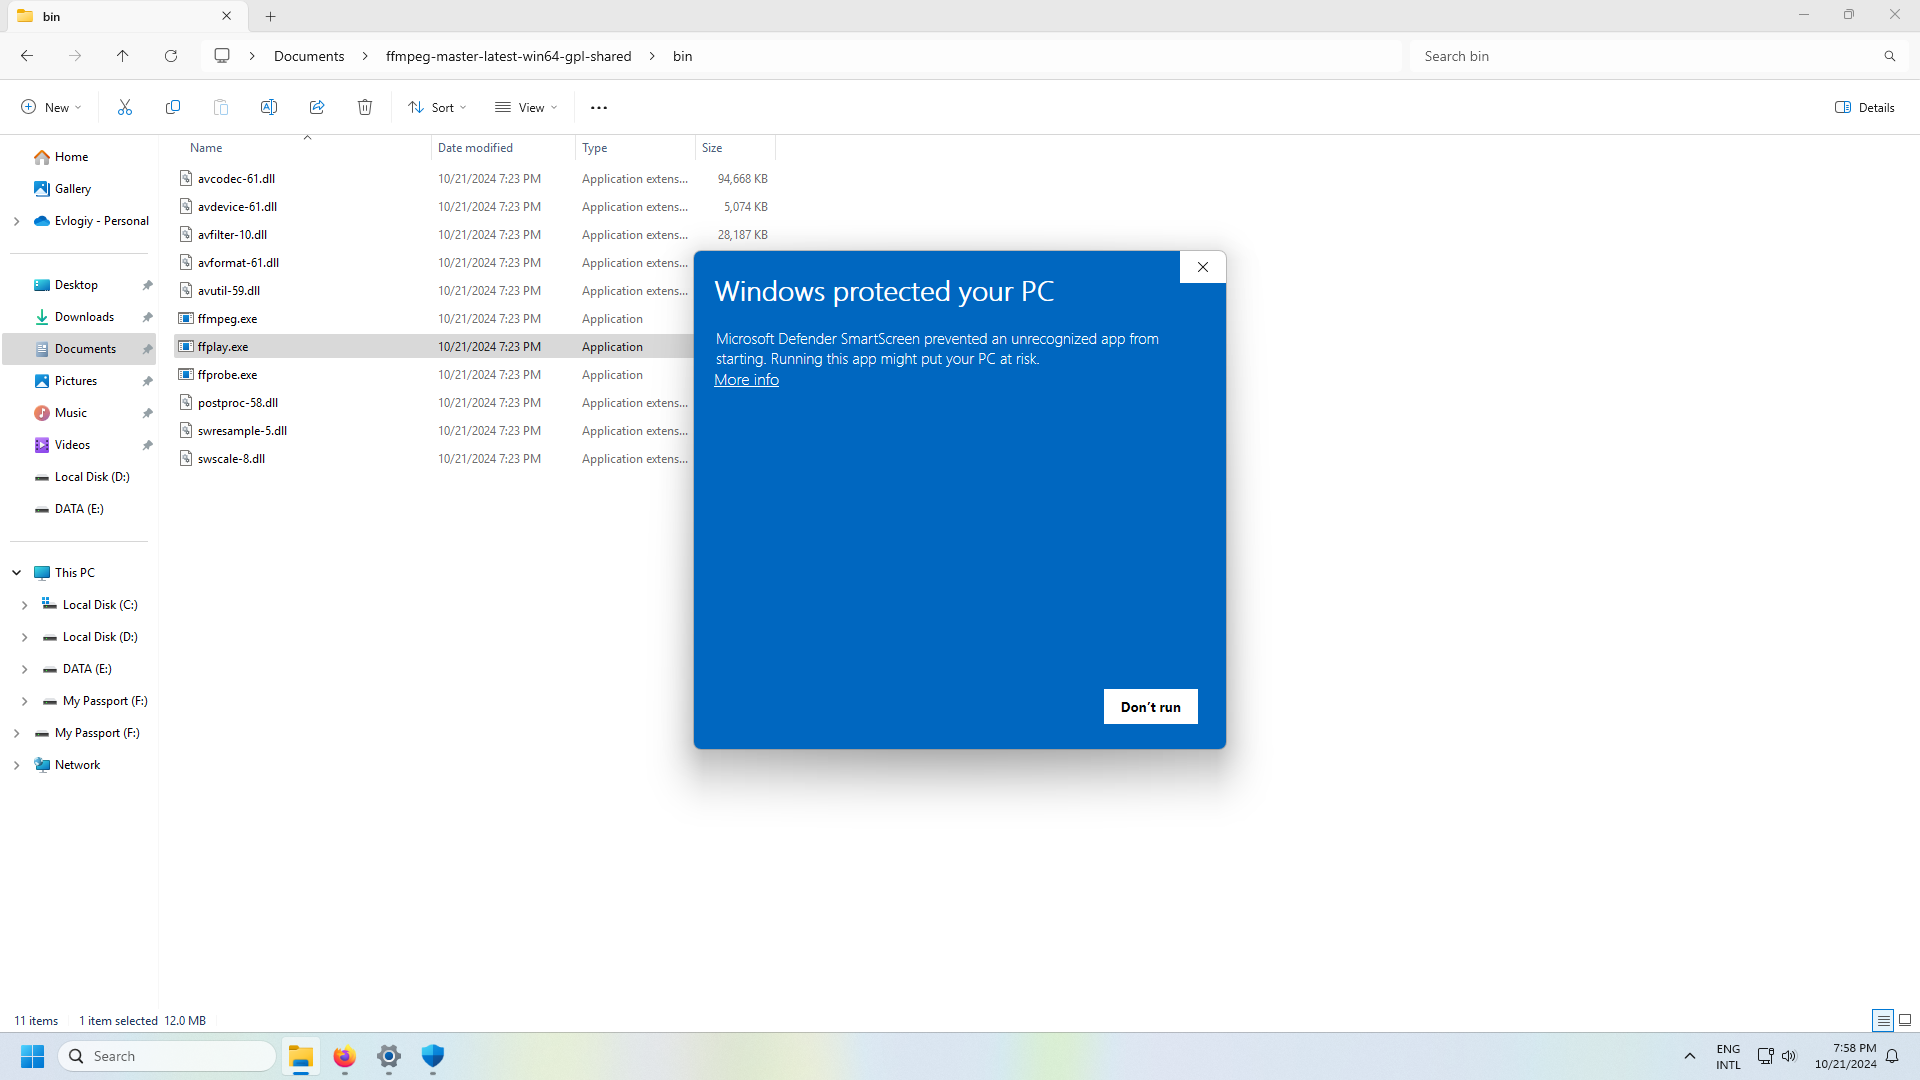The width and height of the screenshot is (1920, 1080).
Task: Expand DATA (E:) under This PC
Action: pos(24,669)
